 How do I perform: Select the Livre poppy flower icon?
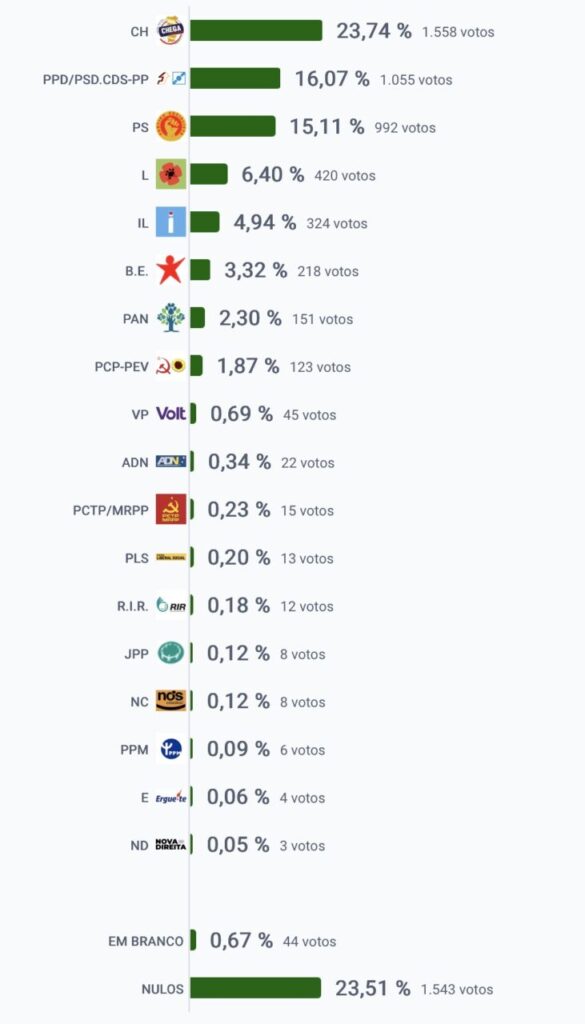coord(171,174)
